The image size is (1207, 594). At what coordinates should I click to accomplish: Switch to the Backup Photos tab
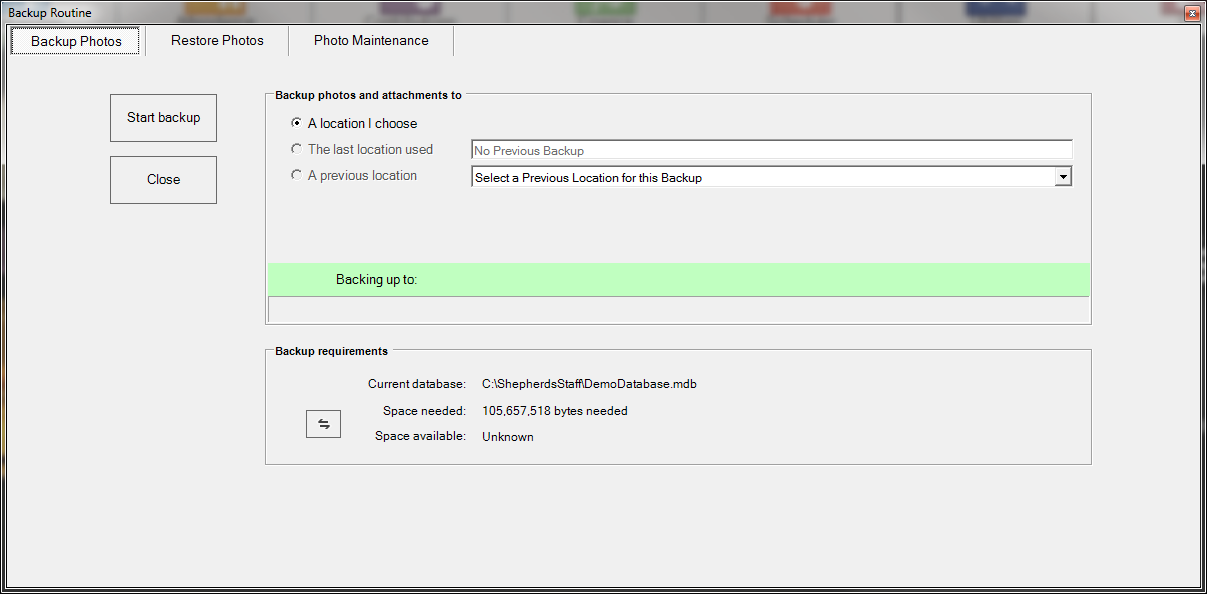(x=76, y=41)
